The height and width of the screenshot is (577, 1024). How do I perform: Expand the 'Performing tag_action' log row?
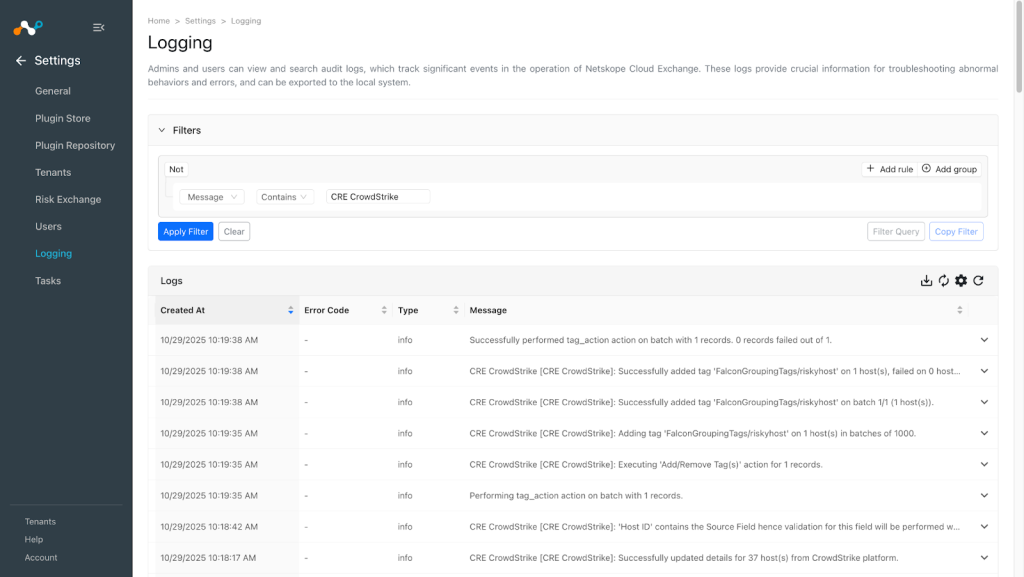(984, 495)
